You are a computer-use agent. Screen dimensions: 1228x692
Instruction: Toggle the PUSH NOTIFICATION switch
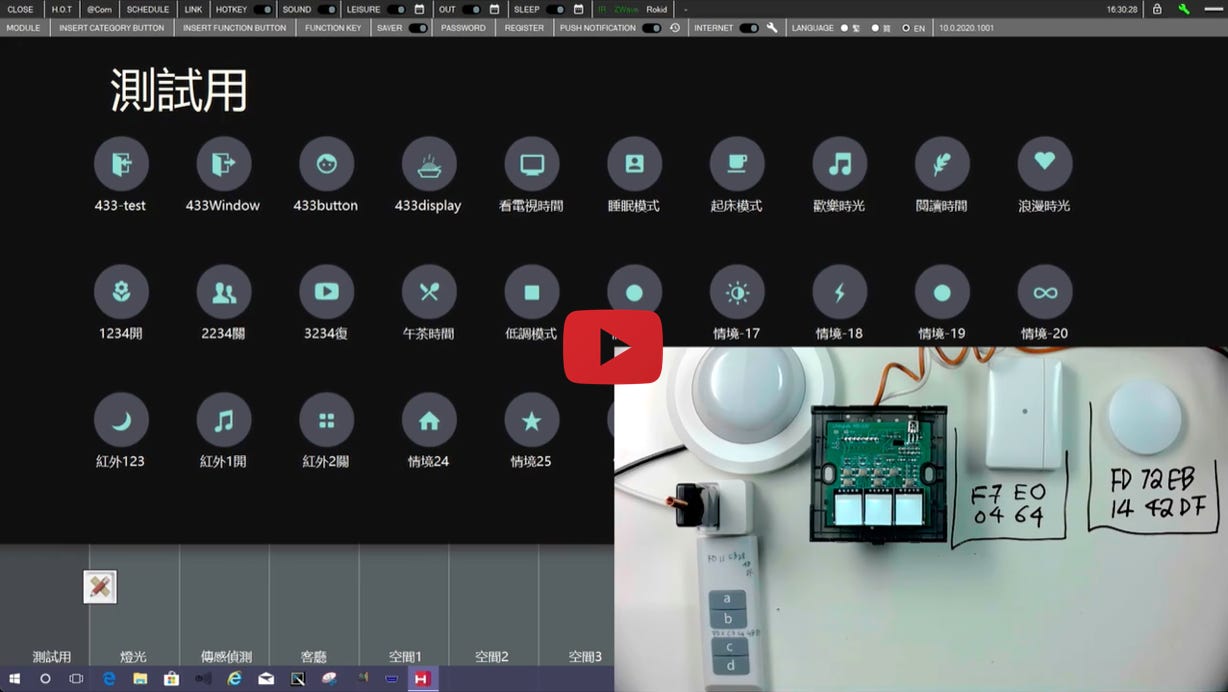(651, 28)
